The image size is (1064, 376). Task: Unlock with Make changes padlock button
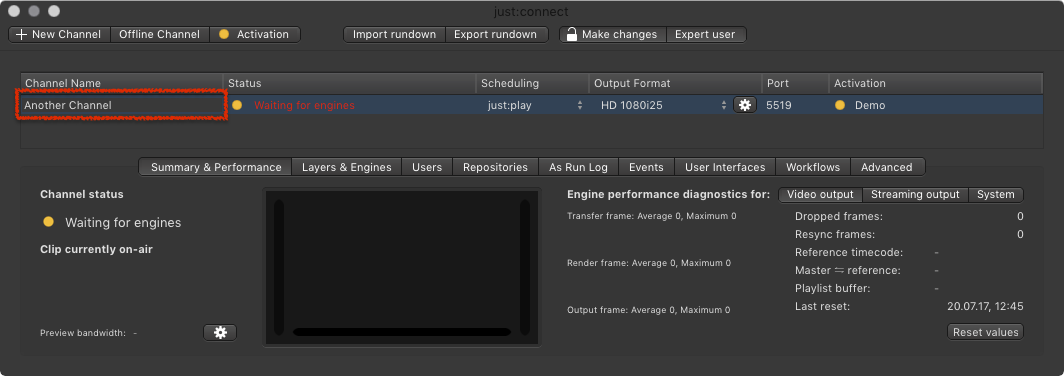[613, 34]
